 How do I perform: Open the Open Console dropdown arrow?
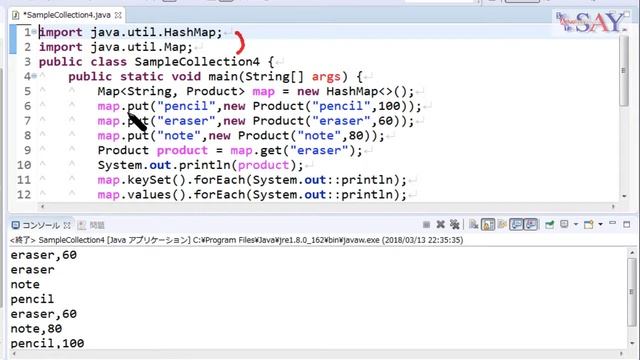600,224
